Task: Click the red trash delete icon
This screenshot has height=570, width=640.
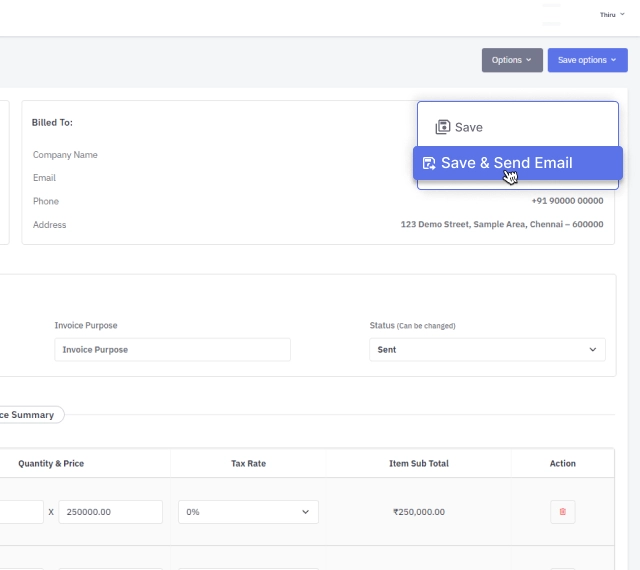Action: (x=562, y=512)
